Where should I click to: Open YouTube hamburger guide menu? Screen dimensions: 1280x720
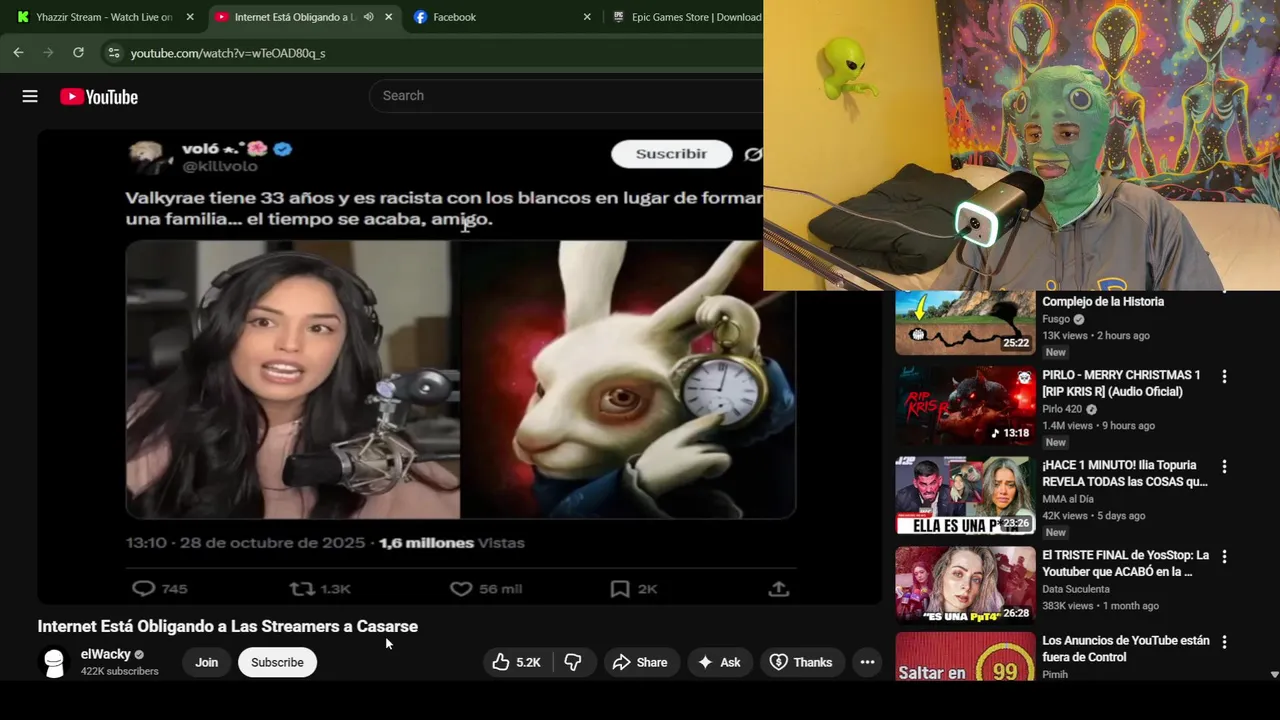pyautogui.click(x=30, y=96)
